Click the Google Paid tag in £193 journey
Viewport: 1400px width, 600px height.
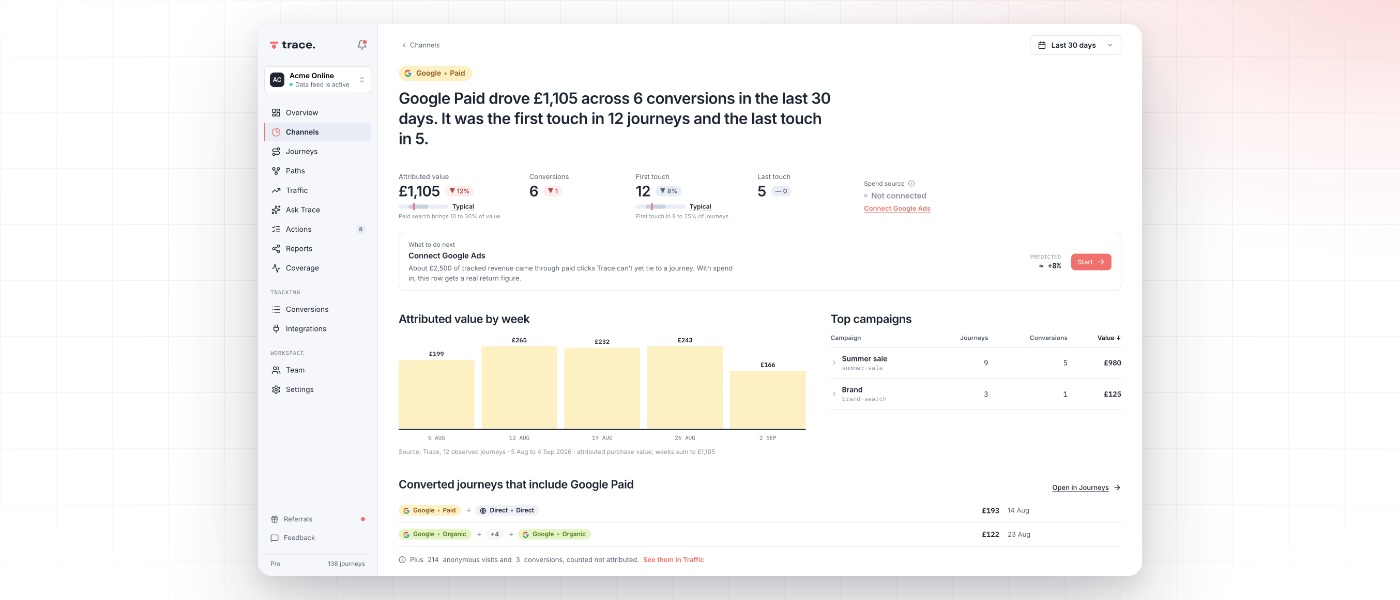click(431, 510)
